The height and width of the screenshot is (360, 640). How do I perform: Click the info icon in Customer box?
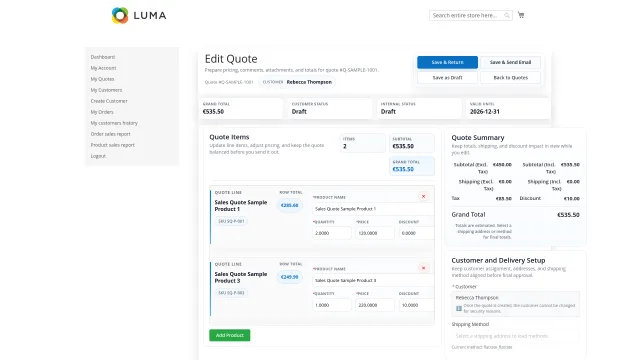point(459,308)
